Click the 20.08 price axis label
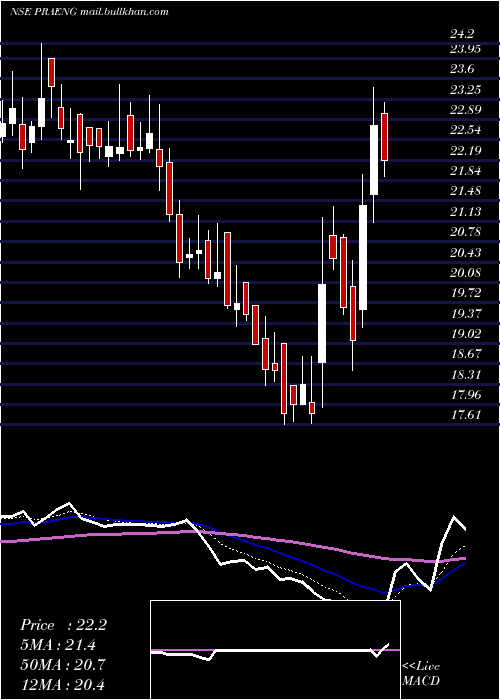The height and width of the screenshot is (700, 500). (465, 273)
